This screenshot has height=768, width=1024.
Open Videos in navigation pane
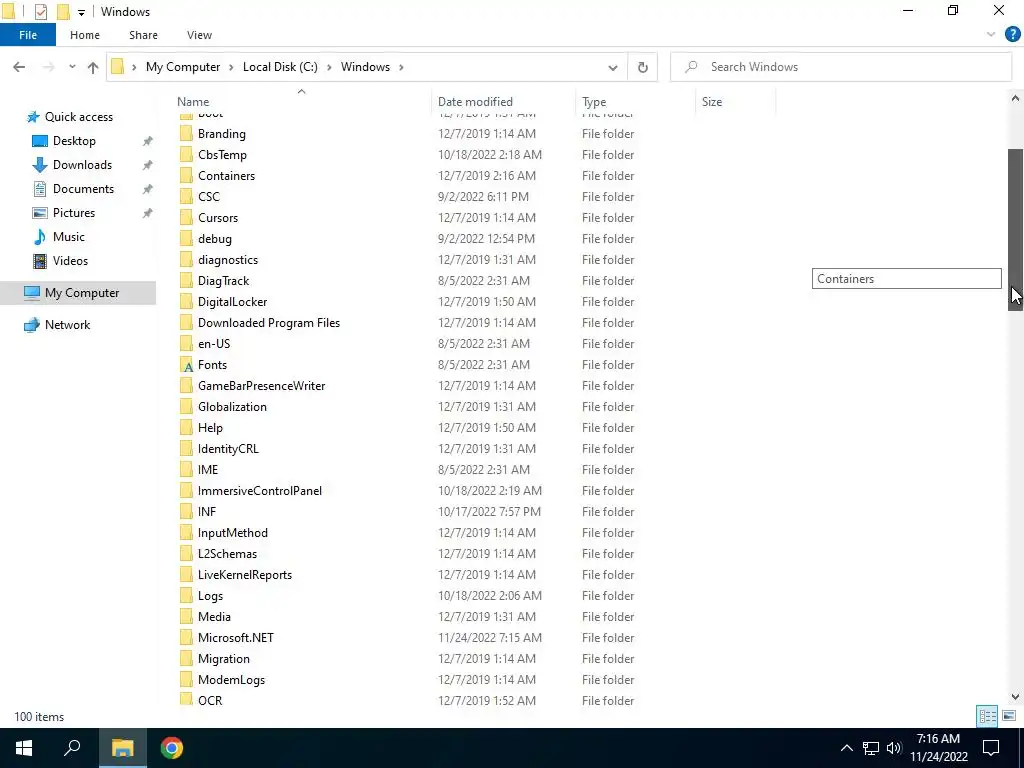click(x=70, y=261)
